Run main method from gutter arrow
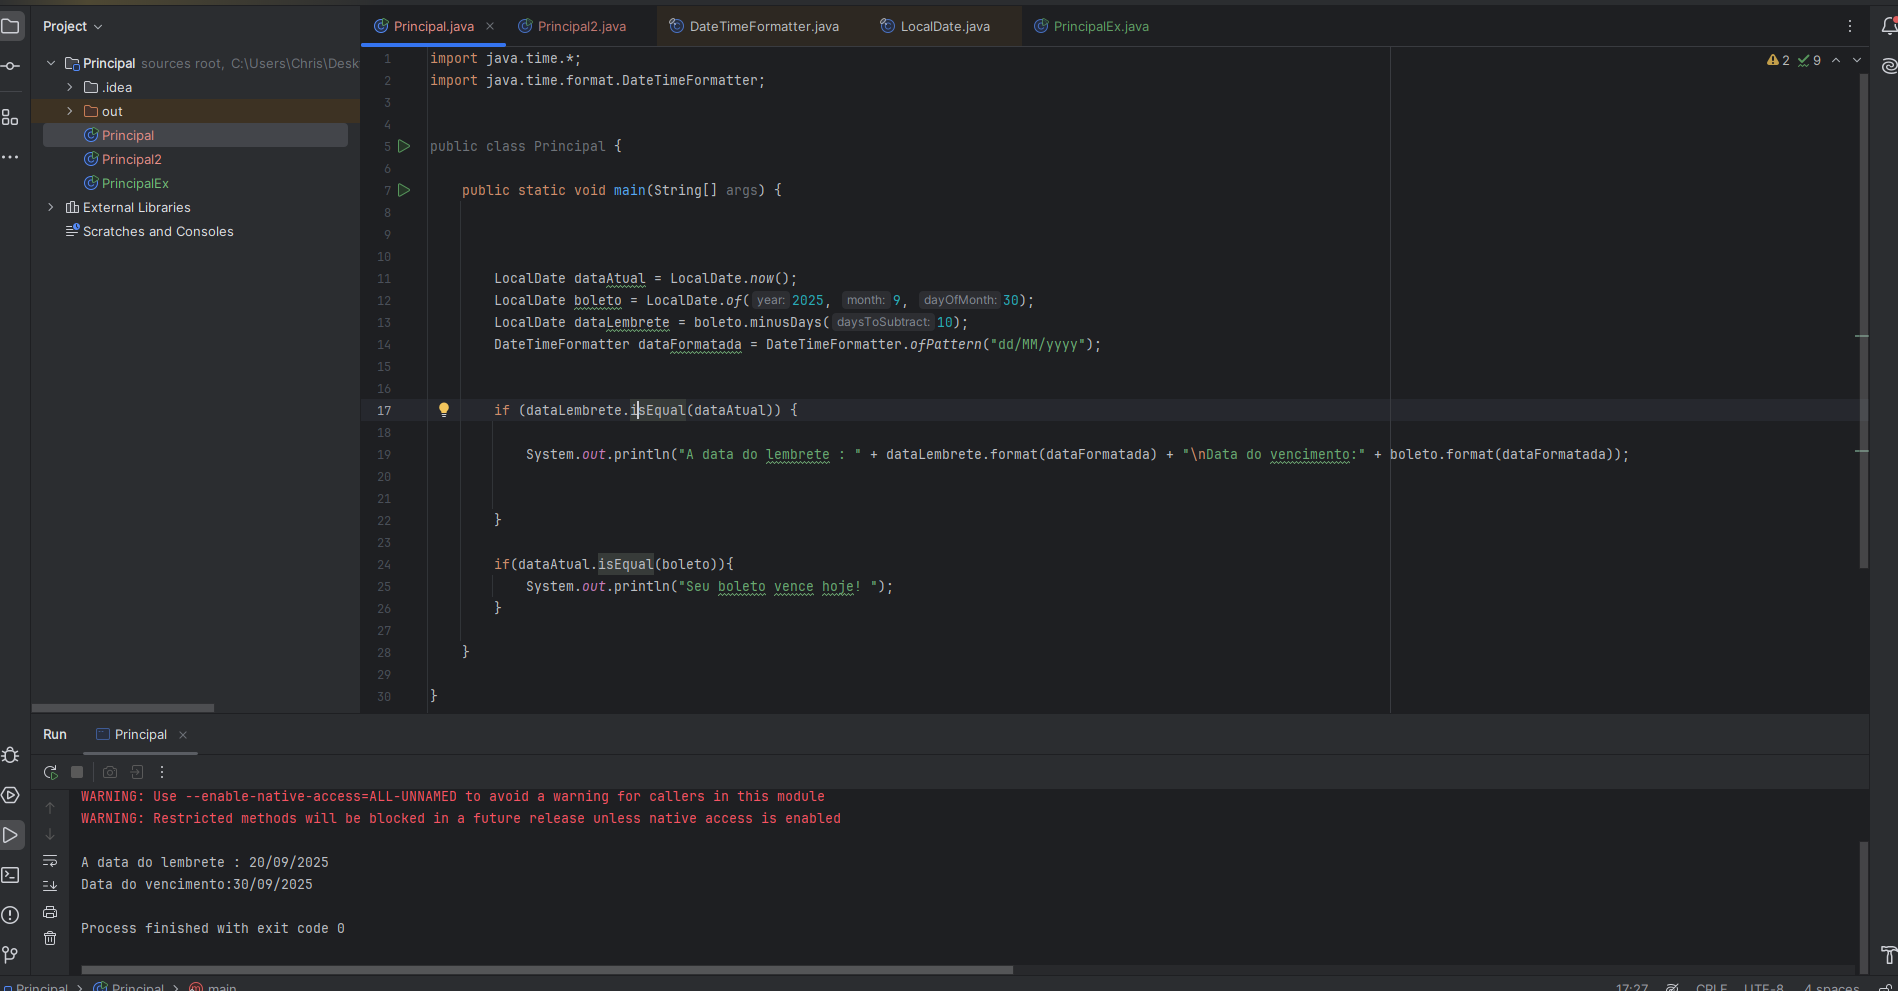This screenshot has height=991, width=1898. (x=404, y=190)
